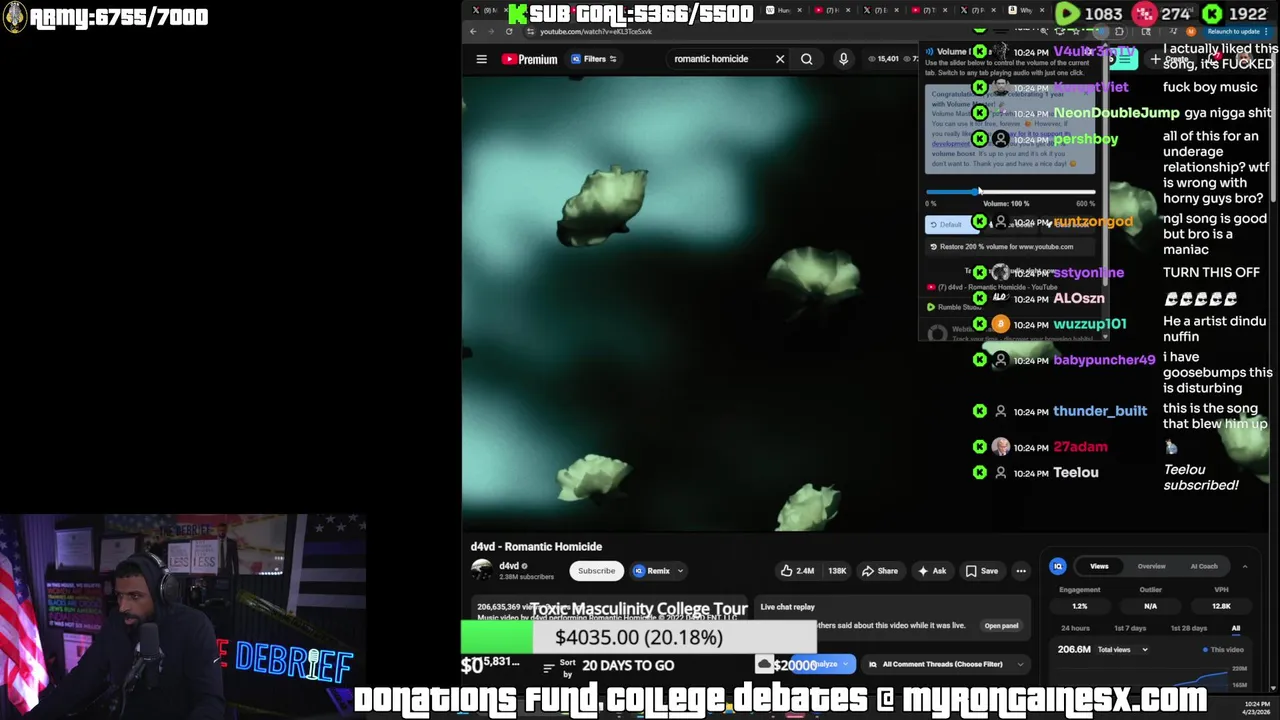Screen dimensions: 1280x720
Task: Open the YouTube hamburger guide menu
Action: (x=481, y=59)
